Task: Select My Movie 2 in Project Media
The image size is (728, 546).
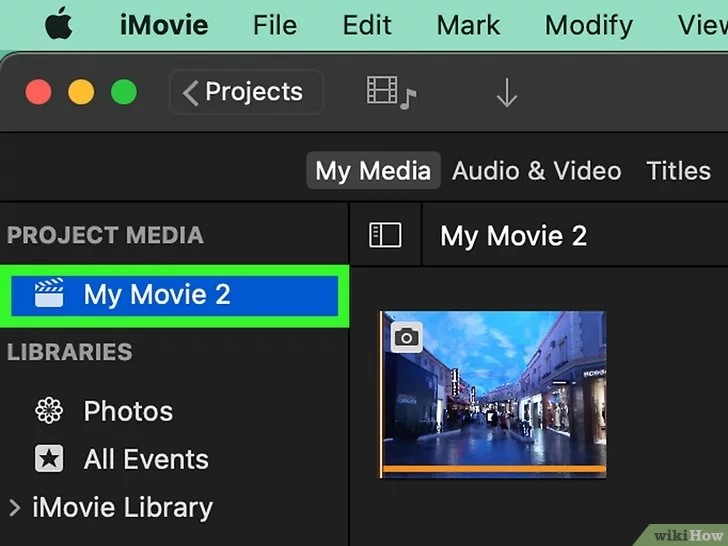Action: pos(174,296)
